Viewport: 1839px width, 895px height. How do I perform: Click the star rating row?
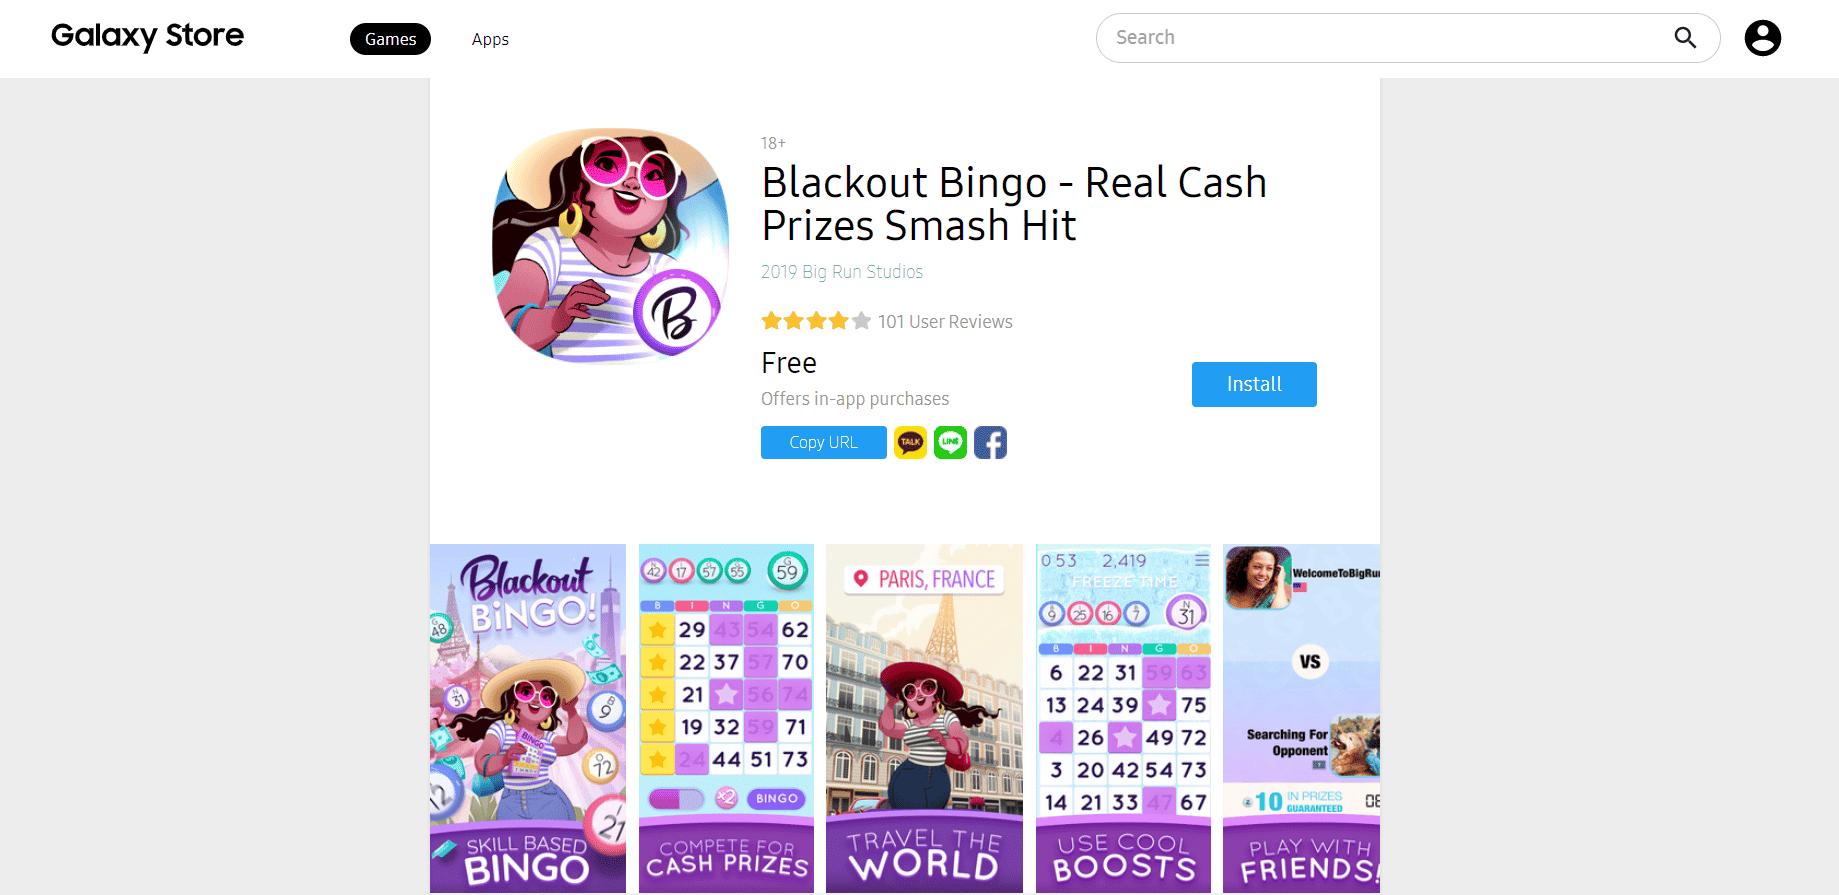coord(816,321)
